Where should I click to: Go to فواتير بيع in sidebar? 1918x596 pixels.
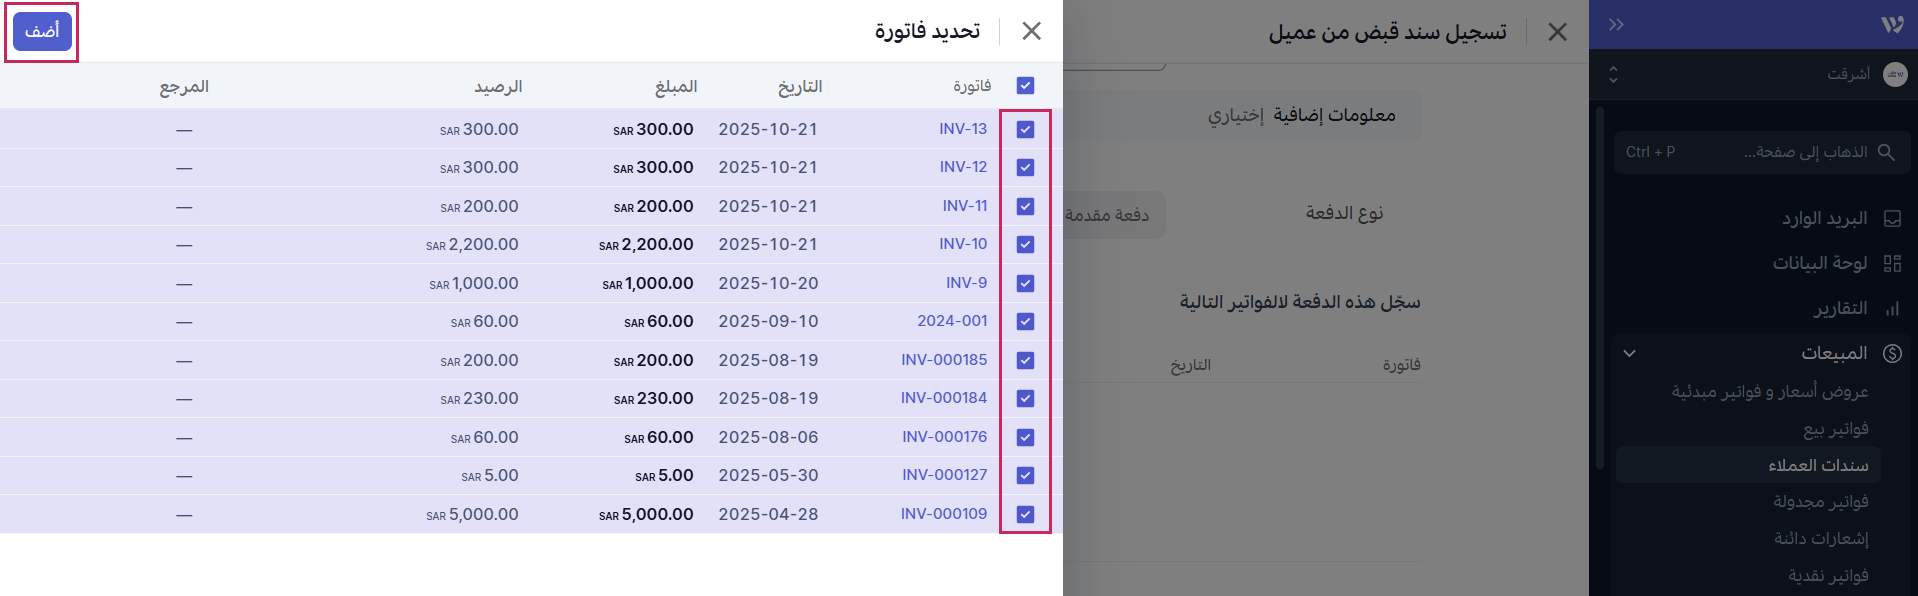[1835, 428]
